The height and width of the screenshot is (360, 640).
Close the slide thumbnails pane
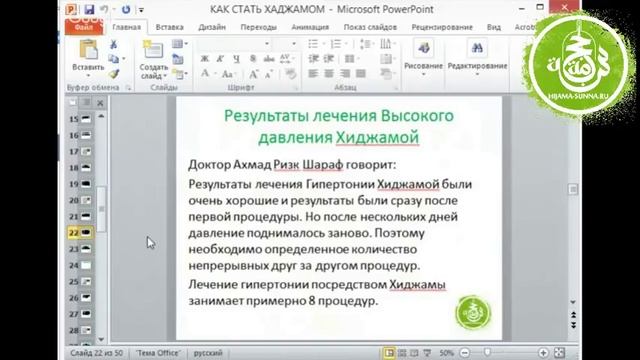point(100,103)
